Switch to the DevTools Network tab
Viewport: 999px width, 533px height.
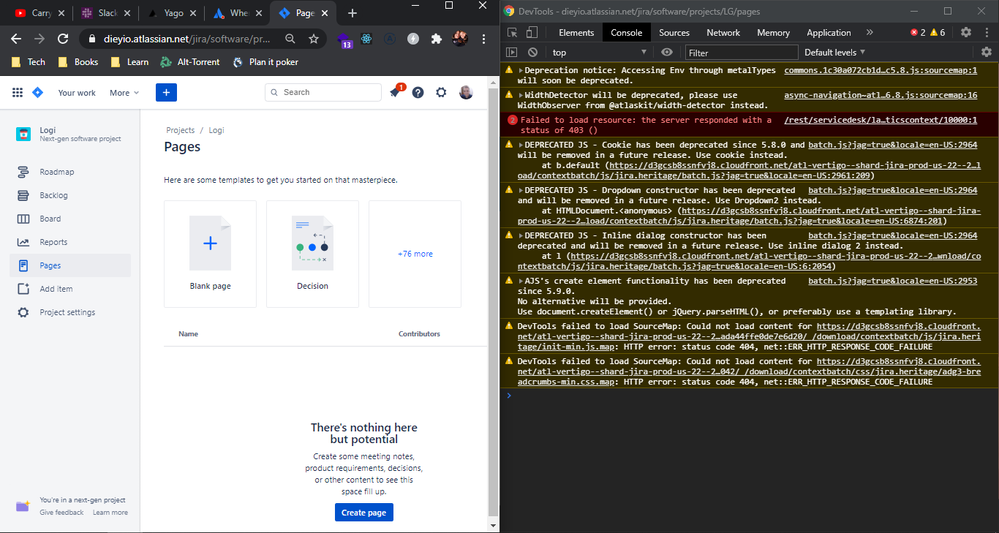tap(723, 32)
